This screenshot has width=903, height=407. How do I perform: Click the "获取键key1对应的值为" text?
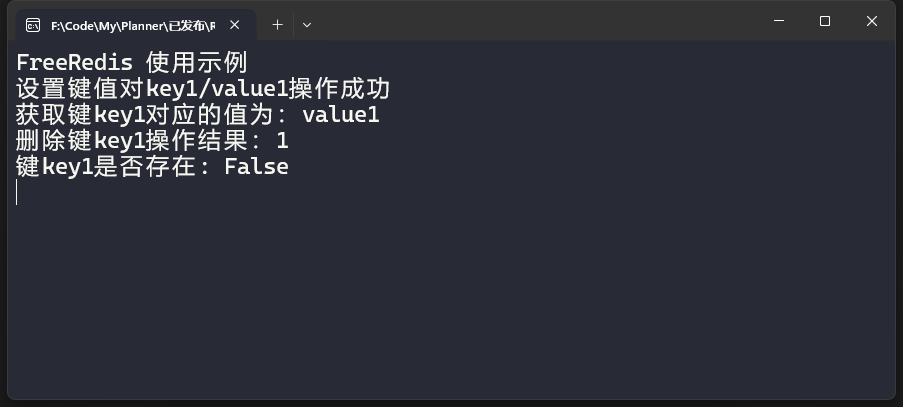151,115
